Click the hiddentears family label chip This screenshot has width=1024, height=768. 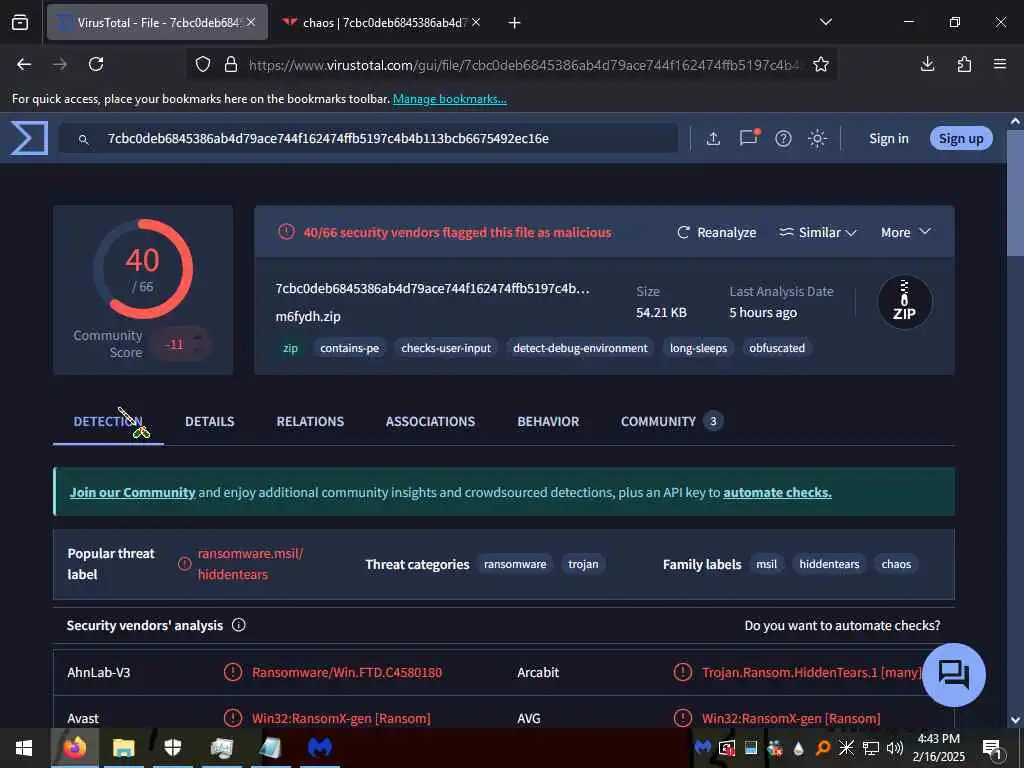pos(829,564)
